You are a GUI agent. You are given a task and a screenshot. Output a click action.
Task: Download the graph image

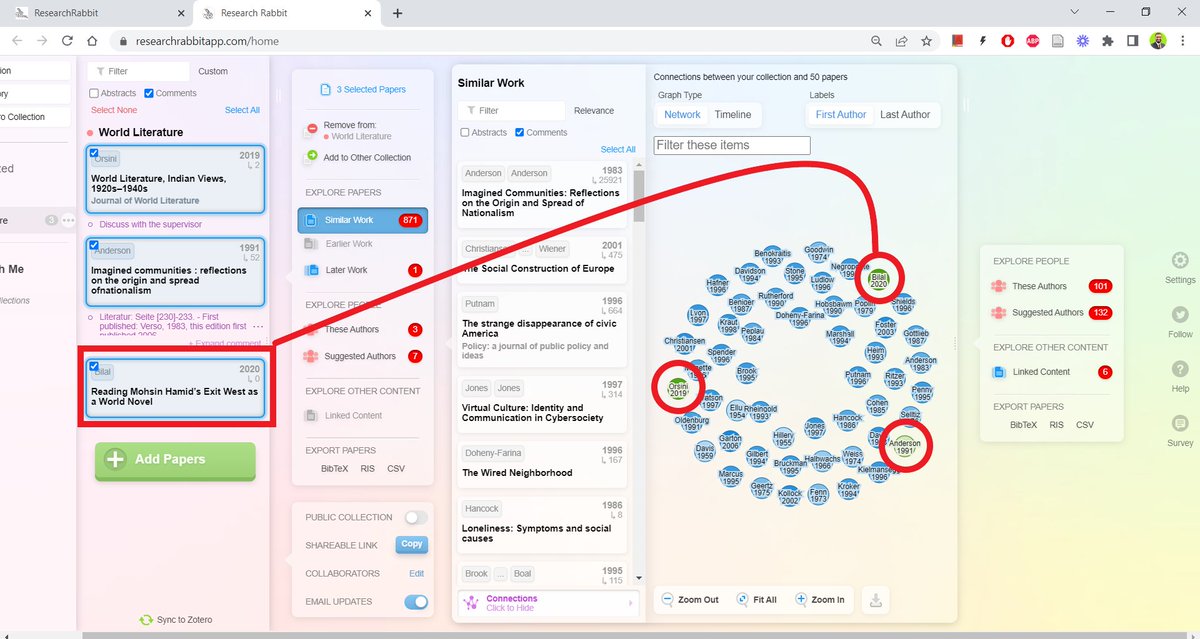point(876,600)
